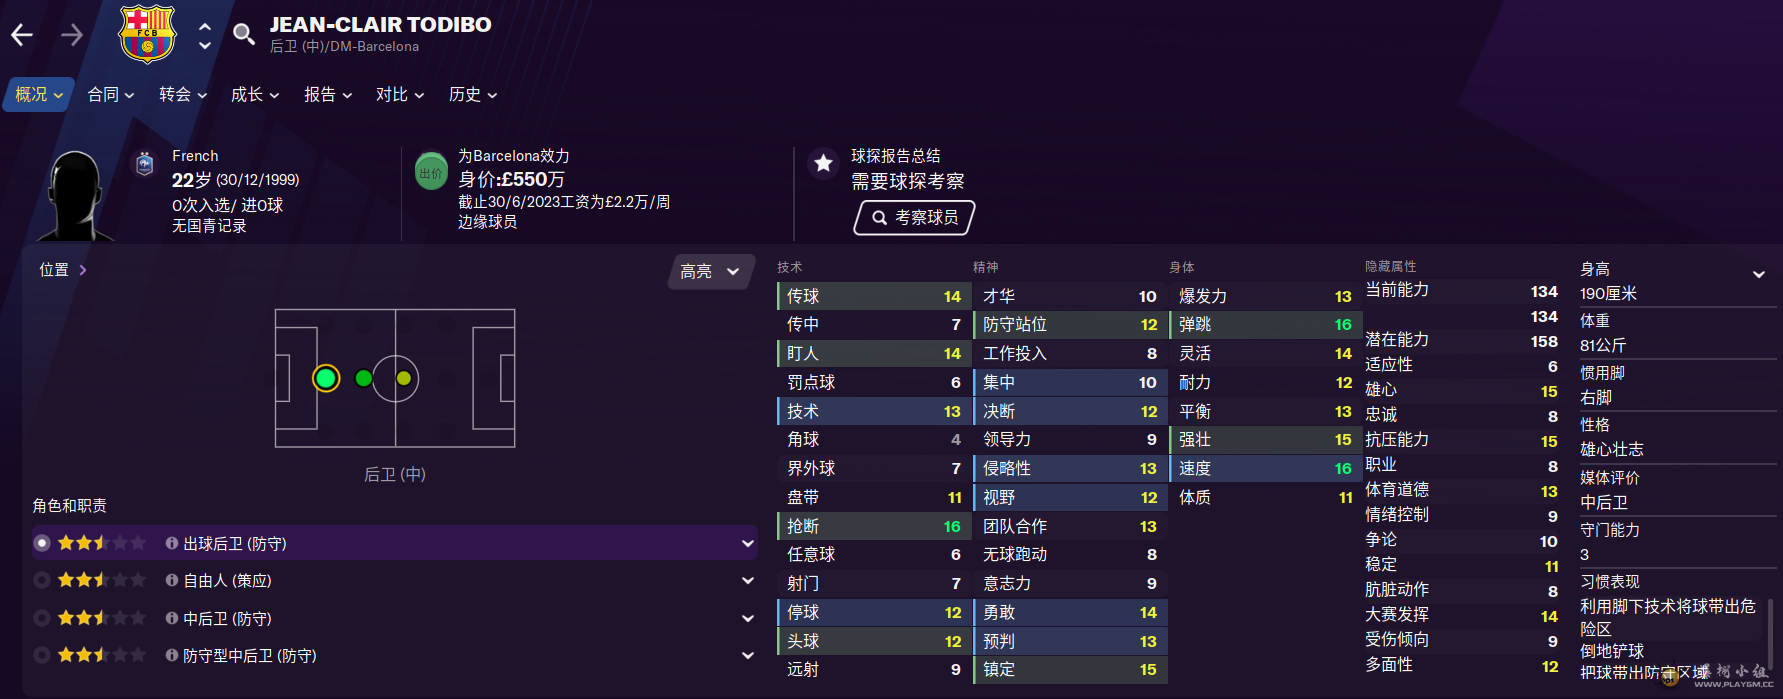The image size is (1783, 699).
Task: Select the 防守型中后卫 (防守) radio button
Action: [x=42, y=655]
